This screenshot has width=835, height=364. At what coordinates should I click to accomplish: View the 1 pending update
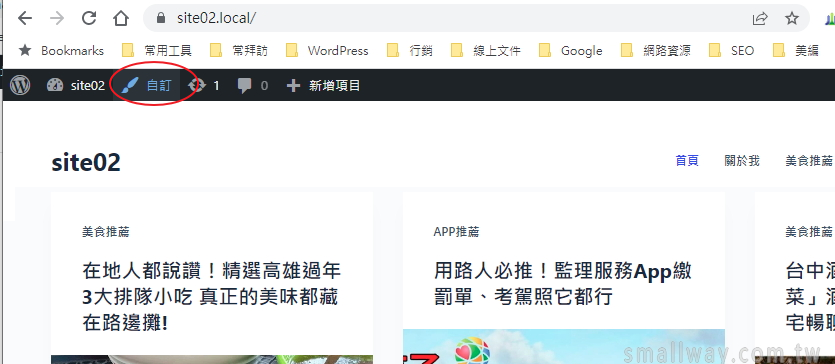pos(203,85)
